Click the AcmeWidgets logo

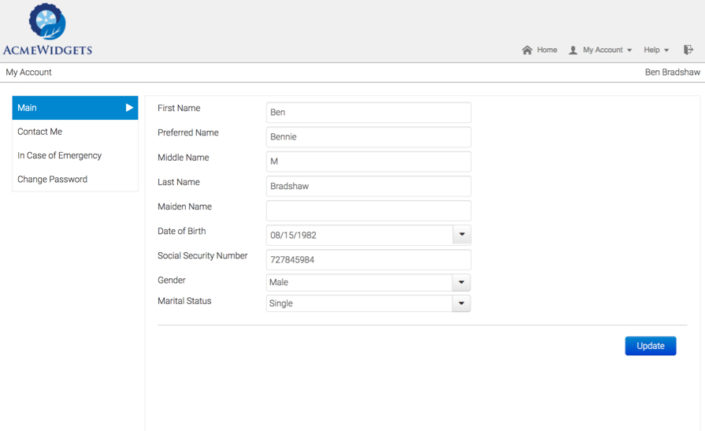47,30
